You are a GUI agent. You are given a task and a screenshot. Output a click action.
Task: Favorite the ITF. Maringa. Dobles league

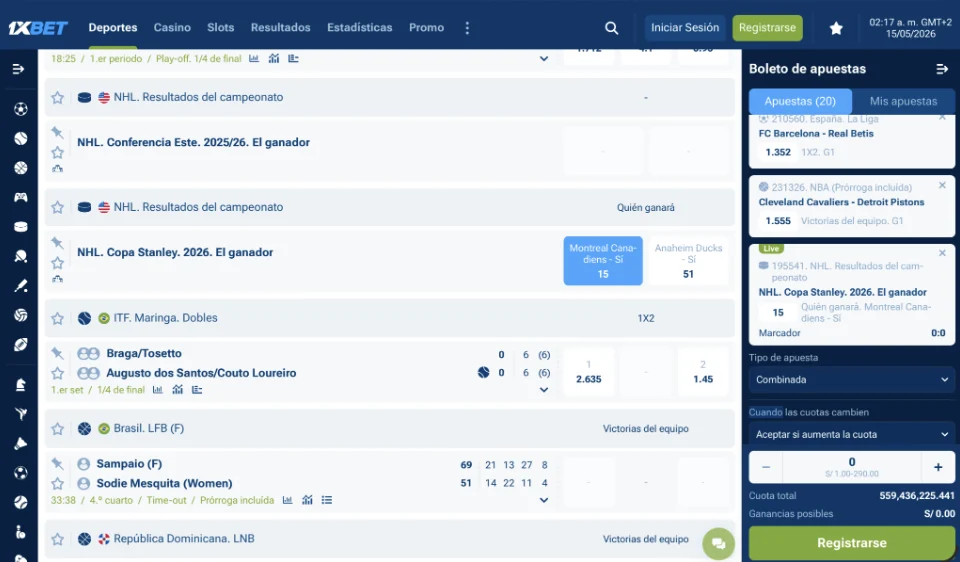[x=58, y=318]
